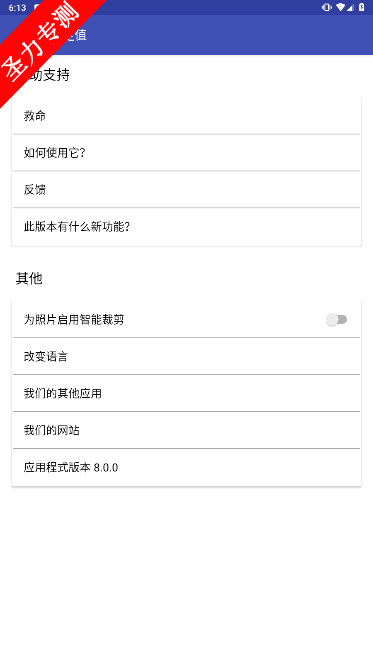This screenshot has height=664, width=373.
Task: Tap the 6:13 clock in status bar
Action: pos(17,8)
